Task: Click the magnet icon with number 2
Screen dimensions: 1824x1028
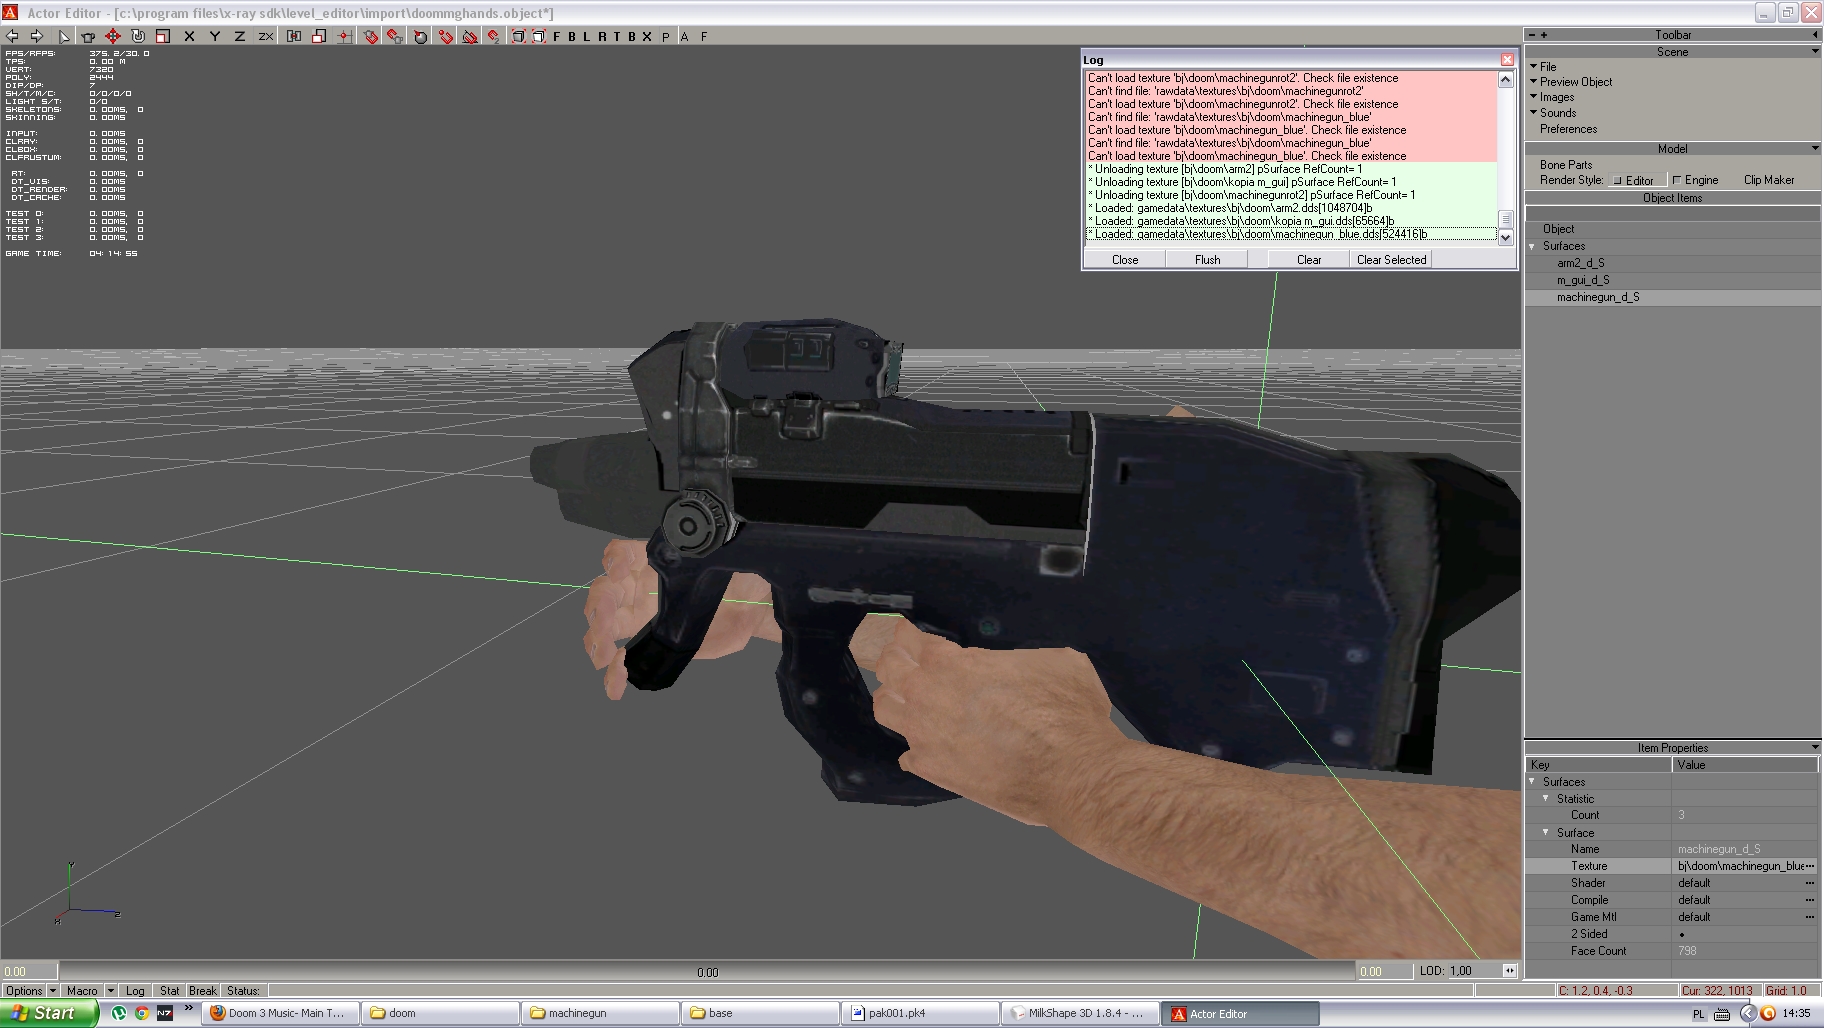Action: click(494, 36)
